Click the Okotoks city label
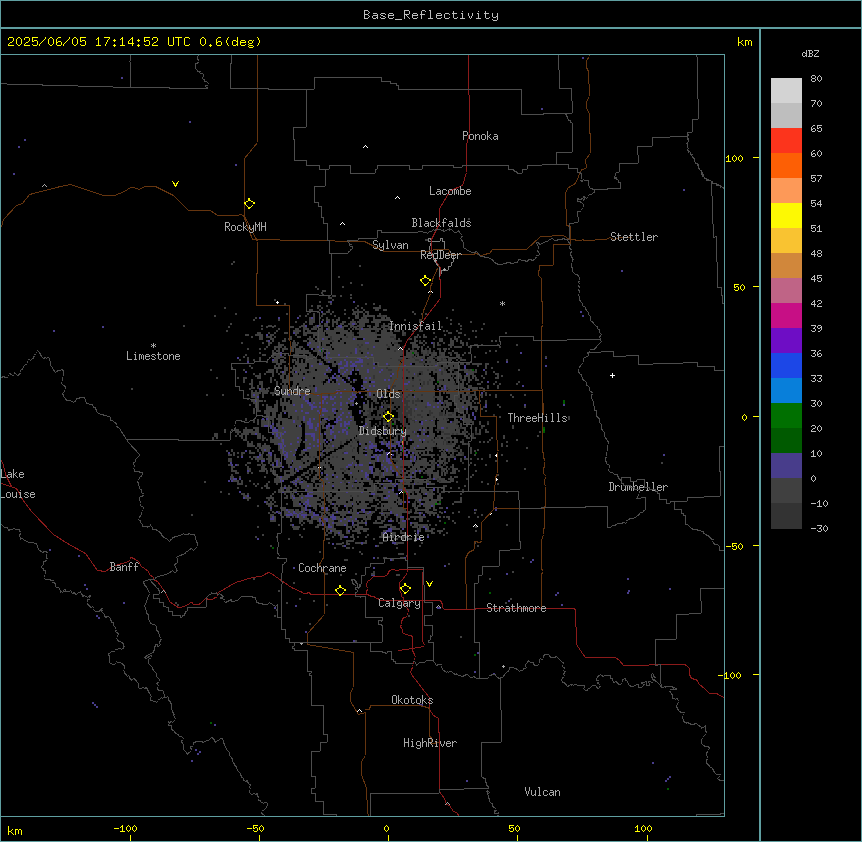 [x=412, y=700]
